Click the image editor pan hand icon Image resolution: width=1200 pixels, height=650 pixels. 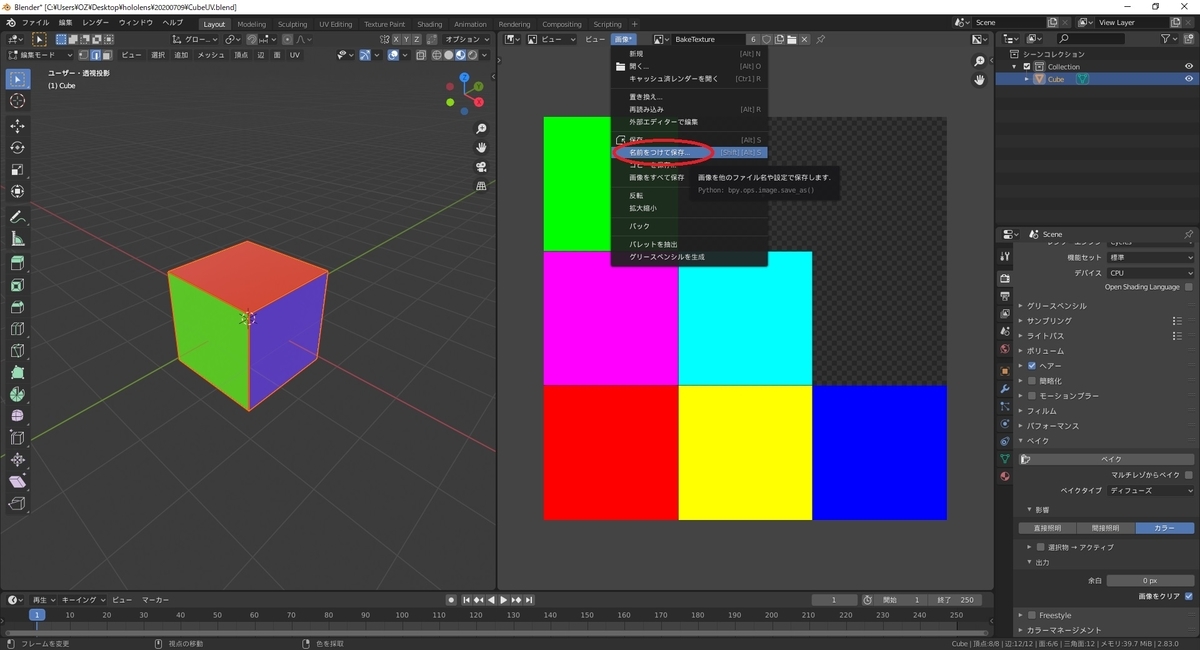[x=980, y=80]
